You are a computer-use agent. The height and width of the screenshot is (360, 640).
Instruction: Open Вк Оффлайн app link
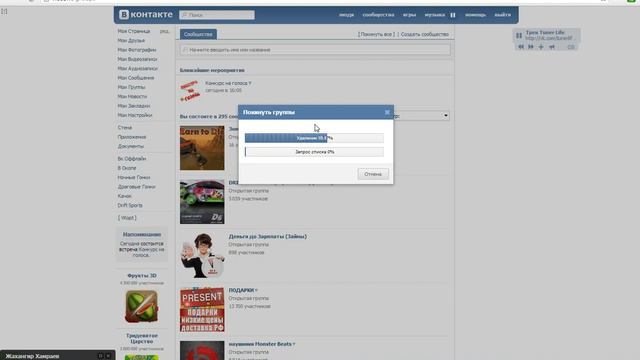(132, 159)
